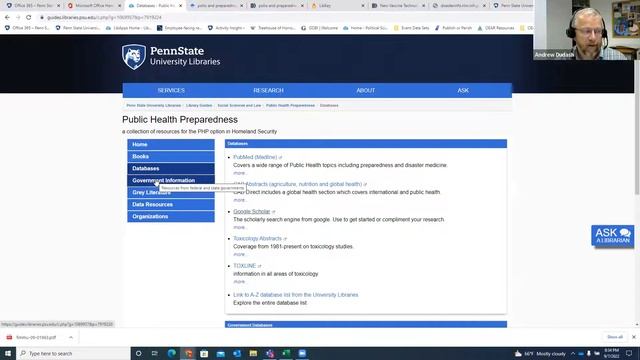Open the SERVICES menu in site navigation
The image size is (640, 360).
171,90
